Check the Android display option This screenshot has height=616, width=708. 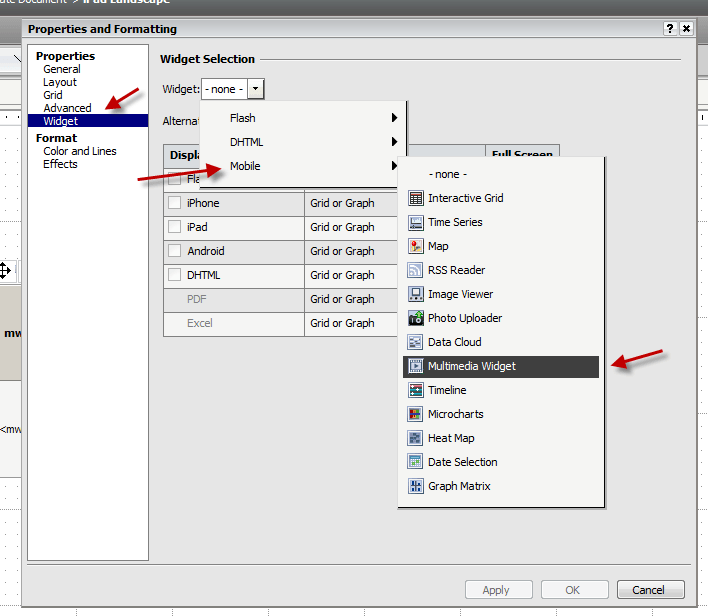click(175, 251)
